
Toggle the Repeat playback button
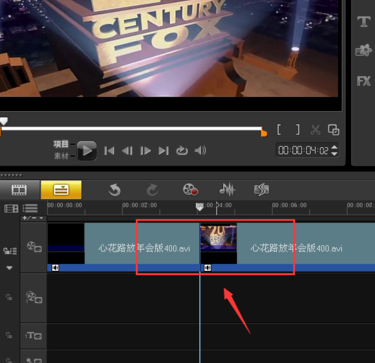[182, 151]
